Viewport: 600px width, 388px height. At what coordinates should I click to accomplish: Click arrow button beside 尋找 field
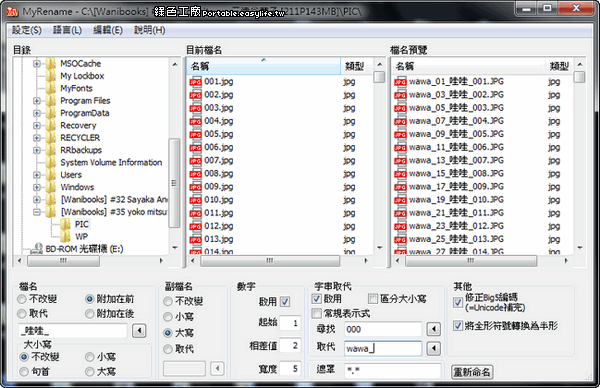click(x=434, y=329)
